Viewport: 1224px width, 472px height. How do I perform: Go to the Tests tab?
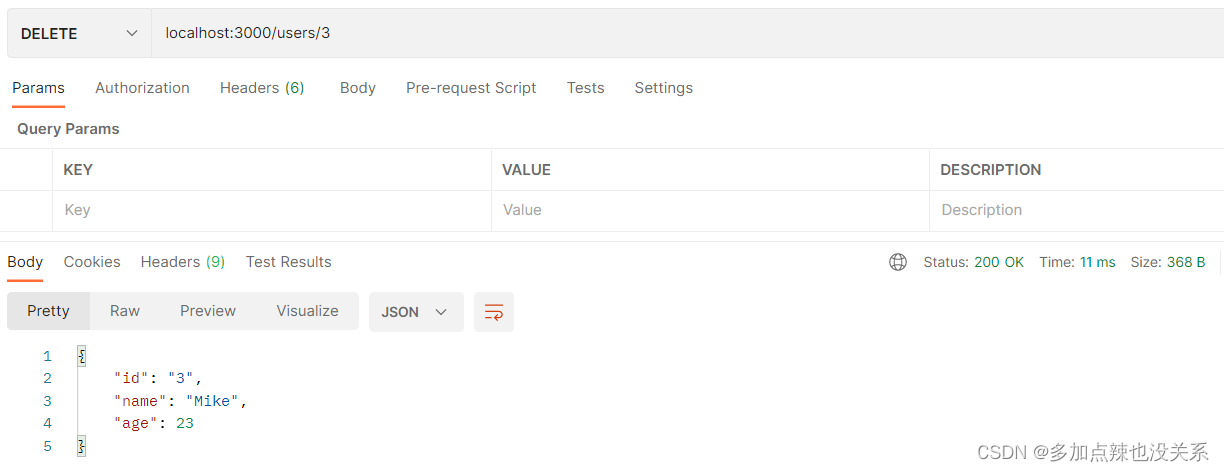click(x=585, y=88)
